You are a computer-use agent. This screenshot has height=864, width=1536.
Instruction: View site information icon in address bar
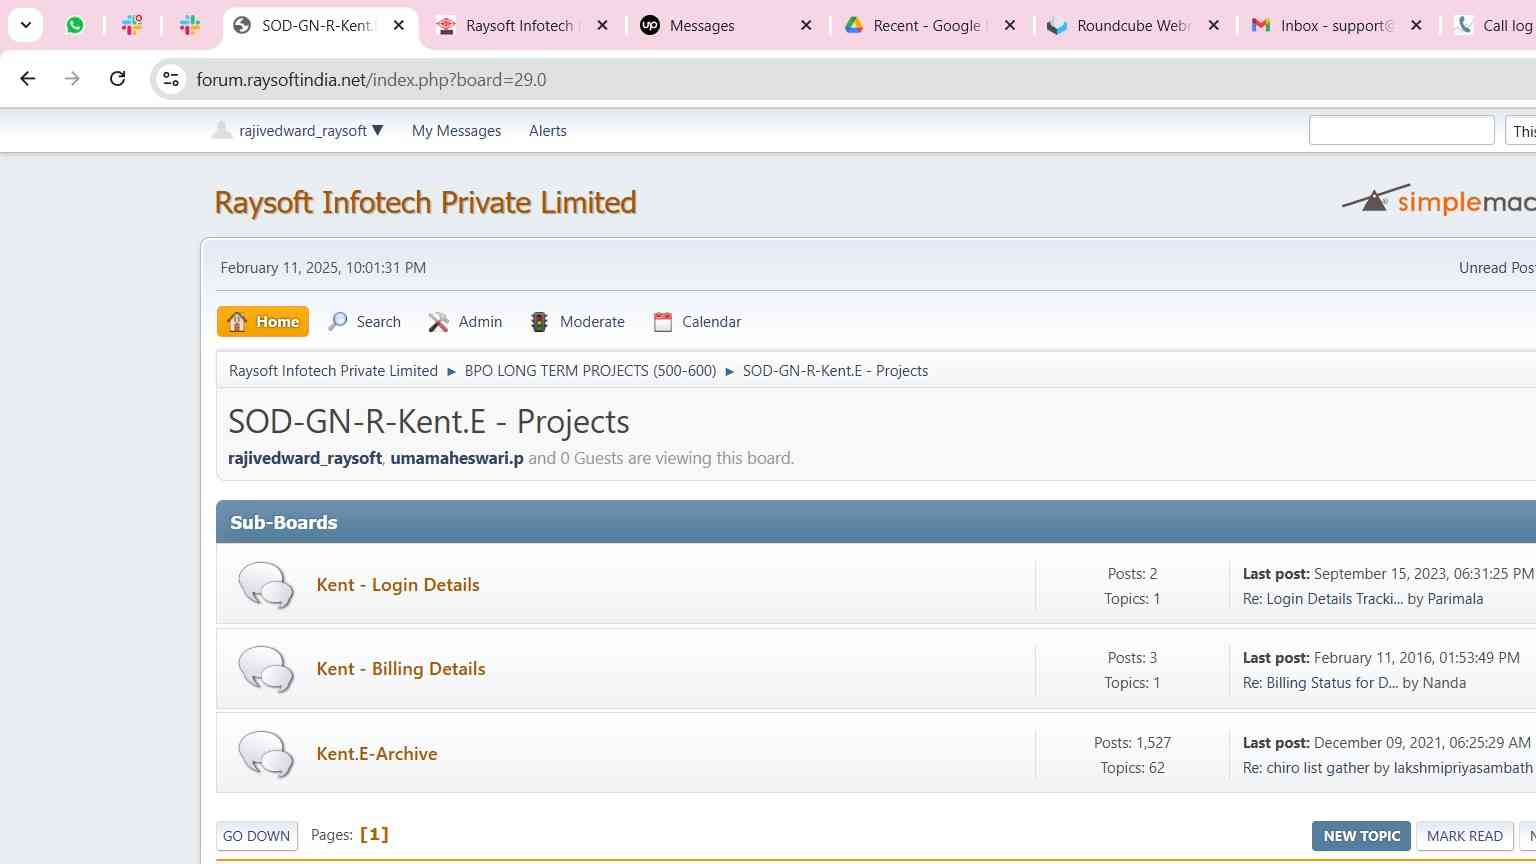pos(171,79)
